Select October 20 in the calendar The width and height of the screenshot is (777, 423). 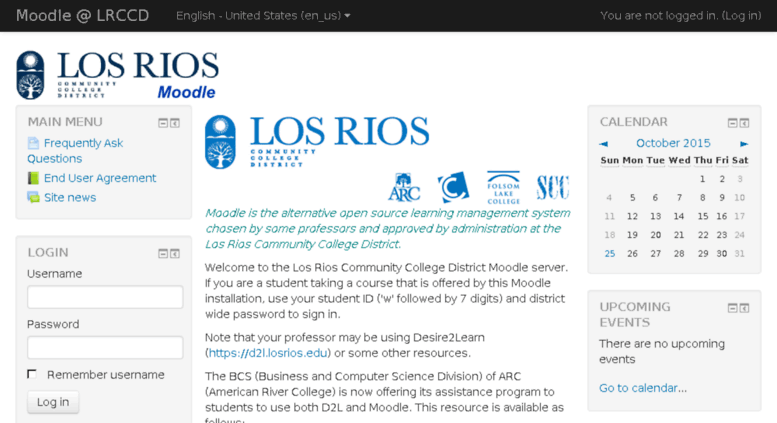click(656, 235)
